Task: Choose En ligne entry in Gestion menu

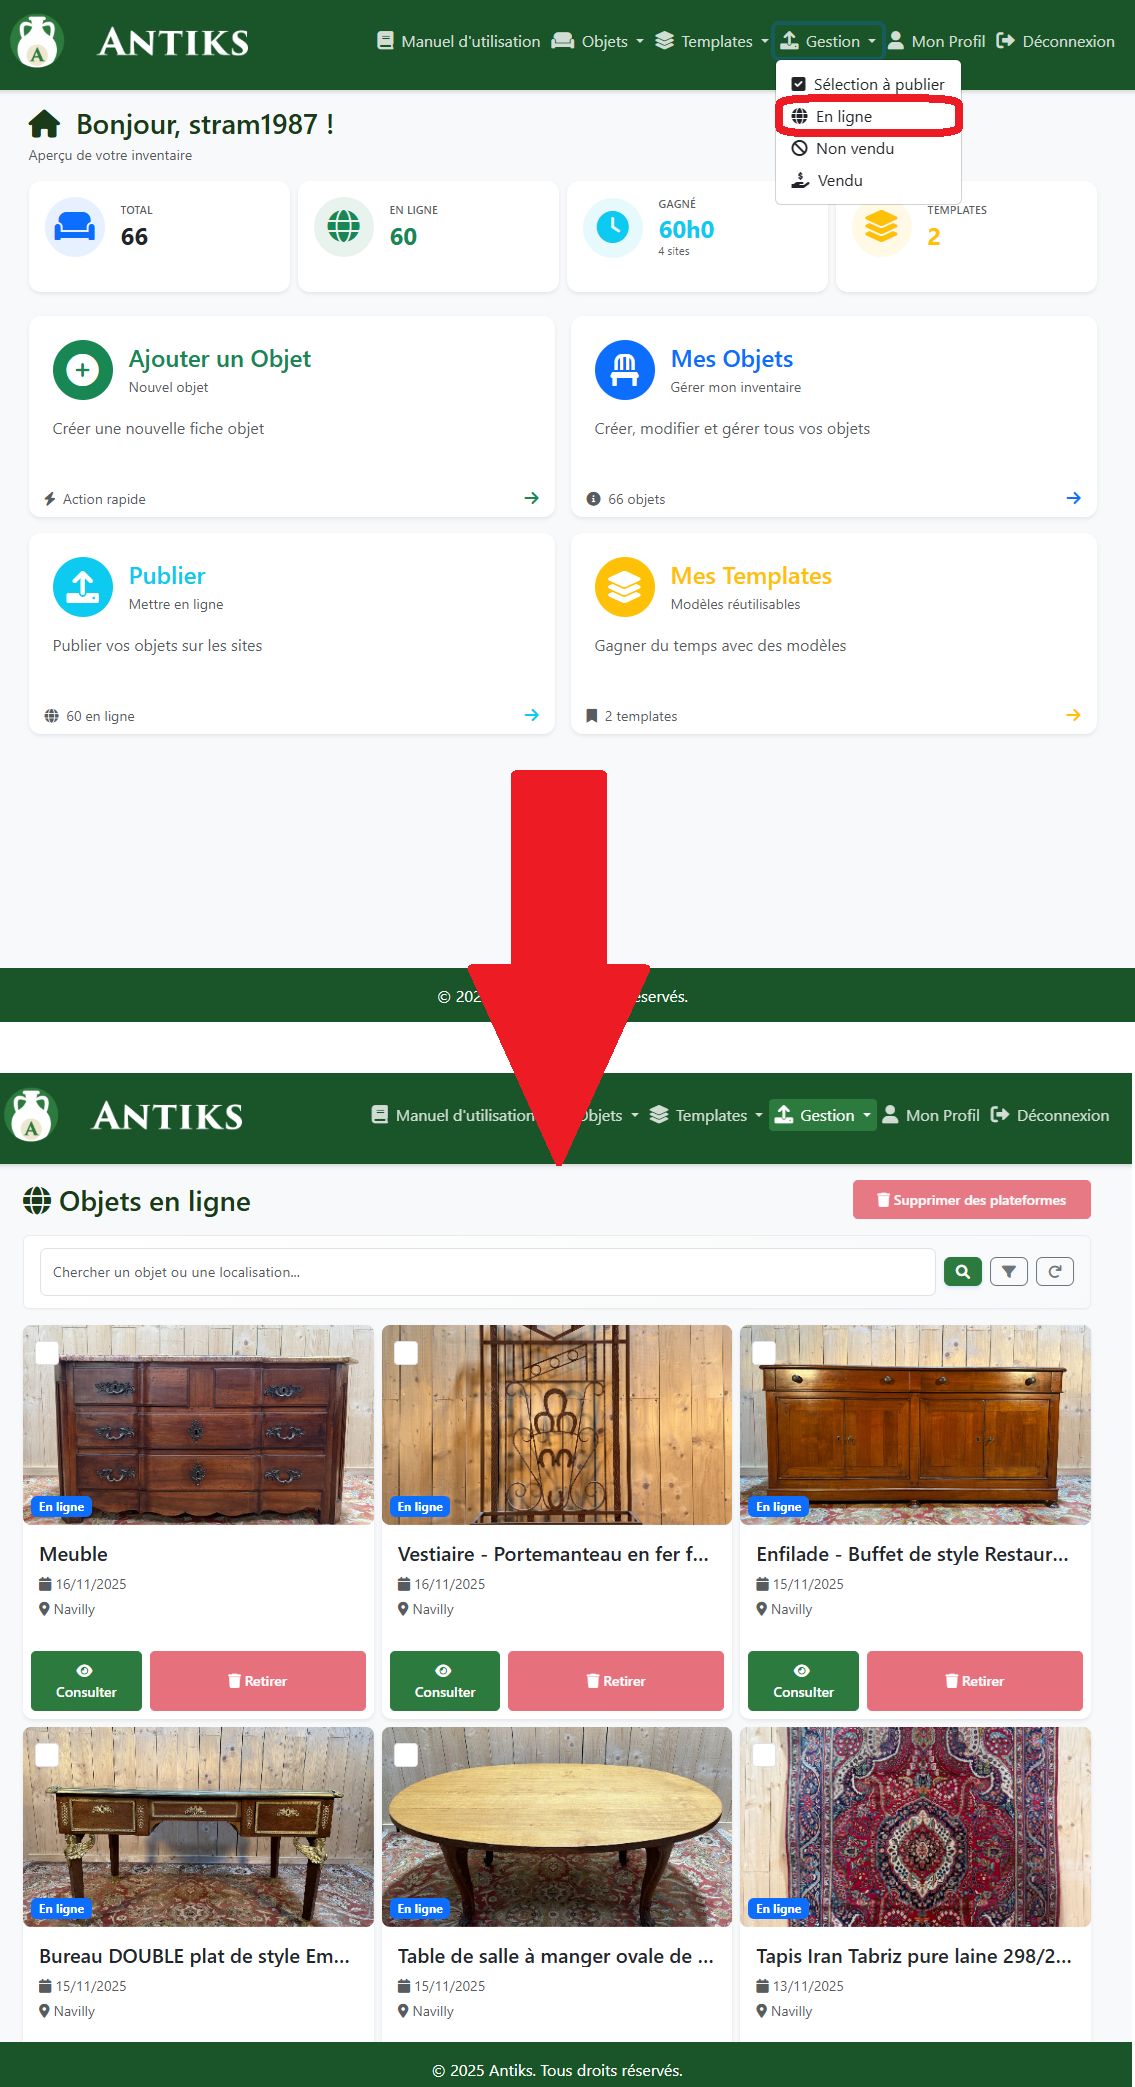Action: [868, 116]
